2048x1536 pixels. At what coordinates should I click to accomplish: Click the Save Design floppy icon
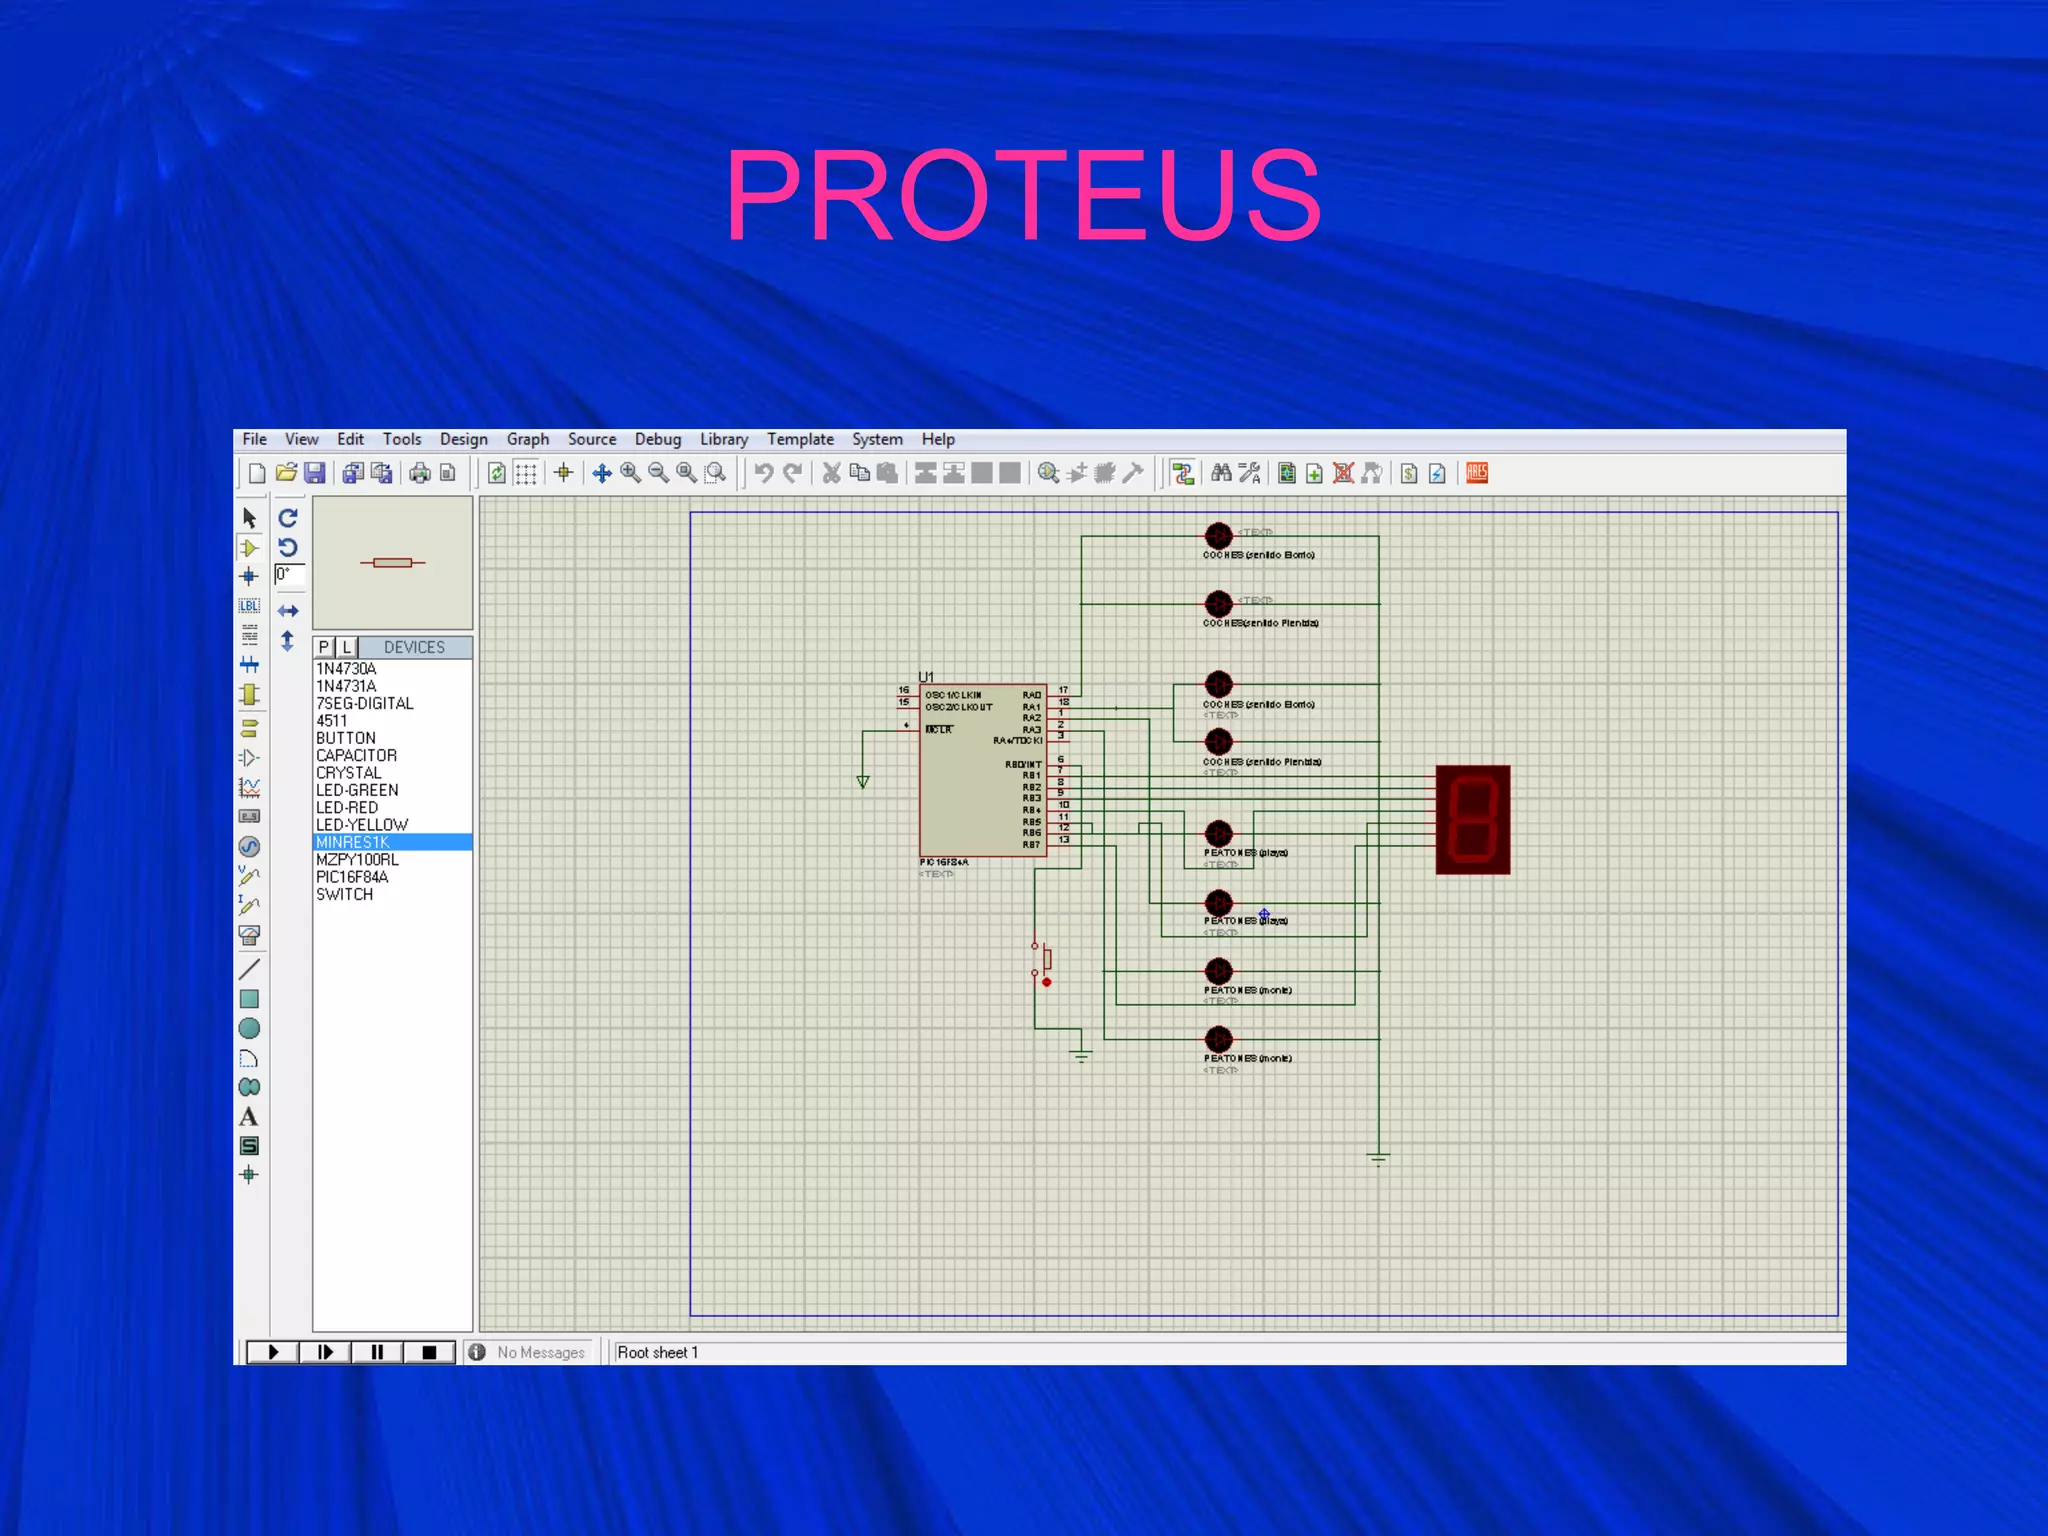(315, 473)
